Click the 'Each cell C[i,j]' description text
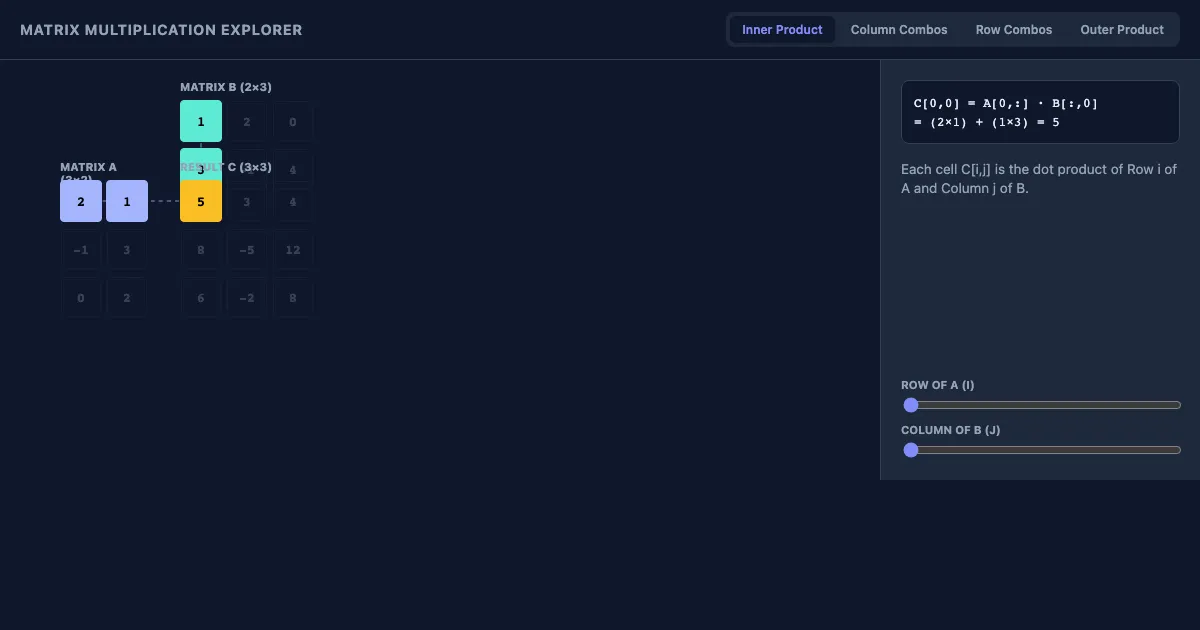Image resolution: width=1200 pixels, height=630 pixels. (x=1039, y=178)
